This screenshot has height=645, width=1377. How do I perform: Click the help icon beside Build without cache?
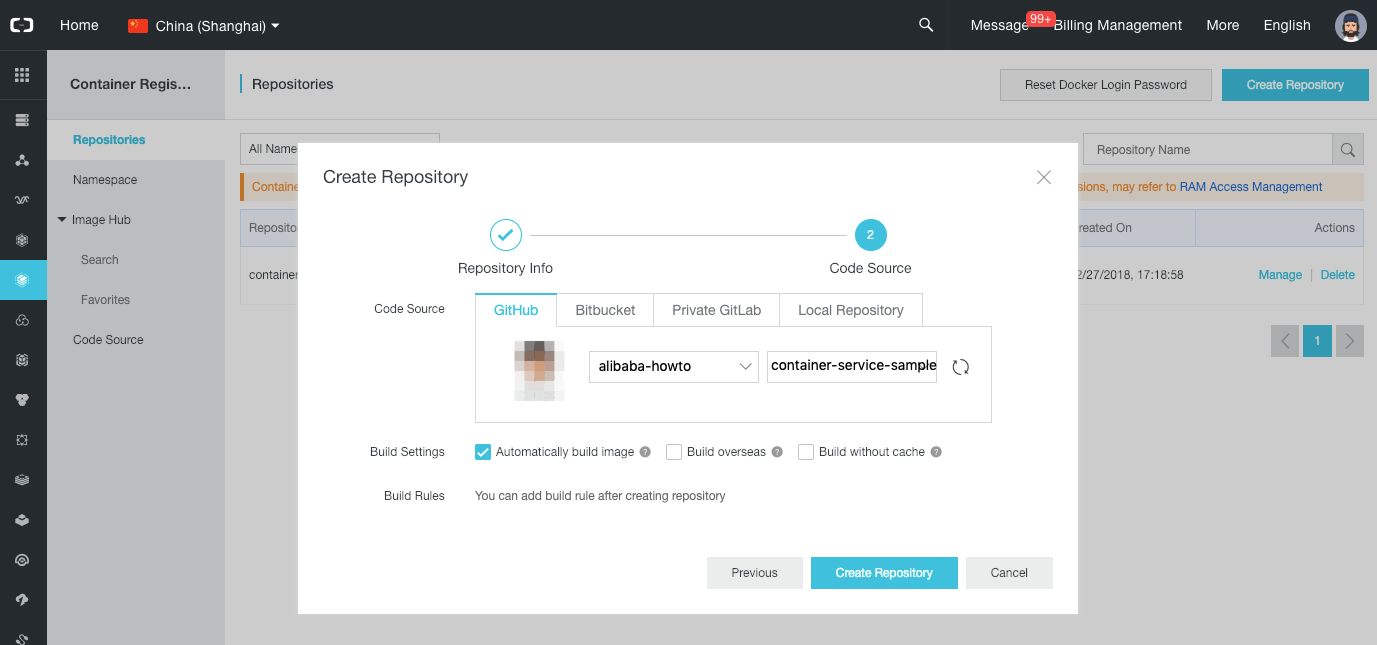[936, 452]
